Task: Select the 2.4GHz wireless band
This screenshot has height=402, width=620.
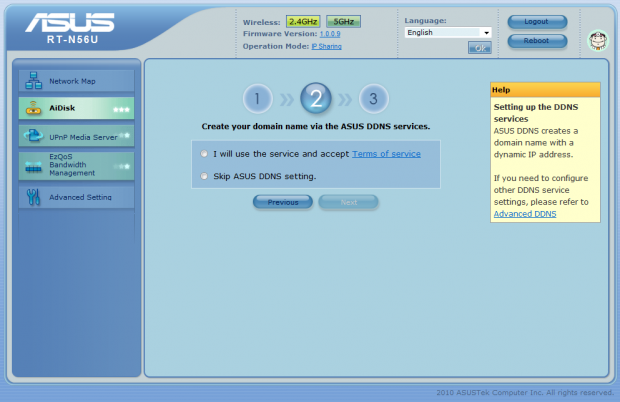Action: [303, 21]
